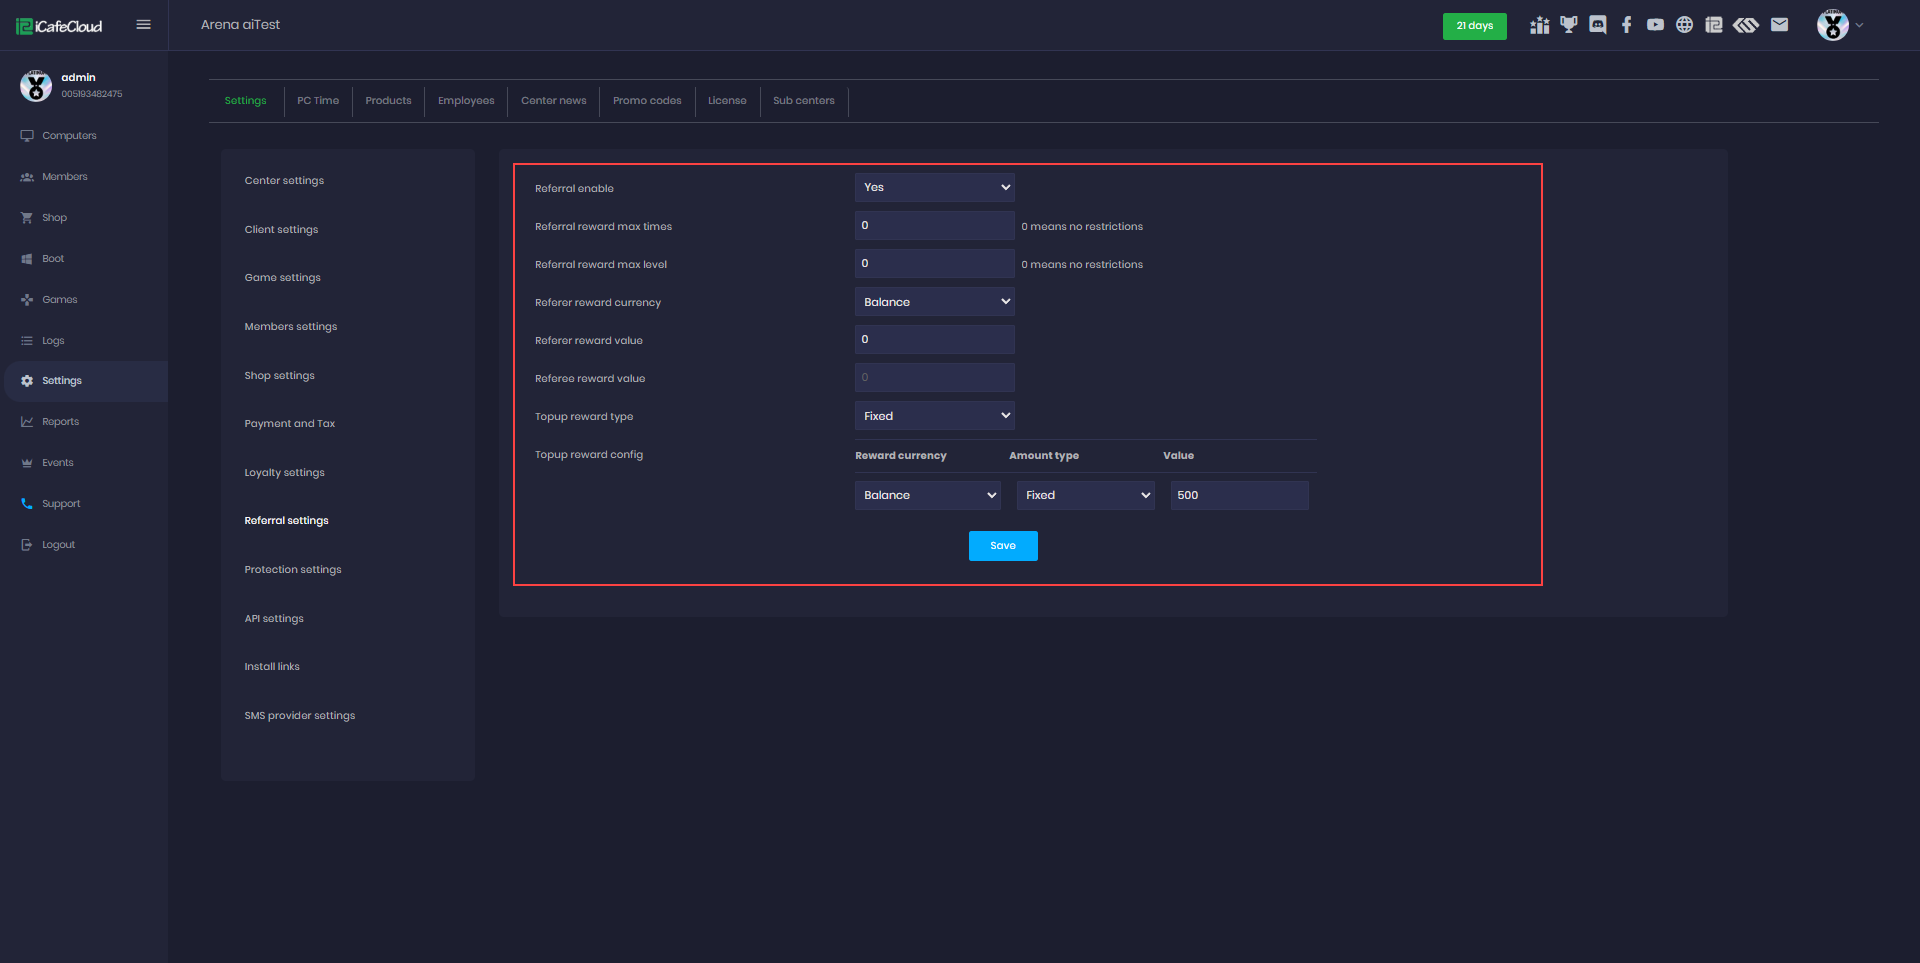The height and width of the screenshot is (963, 1920).
Task: Expand the admin profile avatar menu
Action: (1838, 25)
